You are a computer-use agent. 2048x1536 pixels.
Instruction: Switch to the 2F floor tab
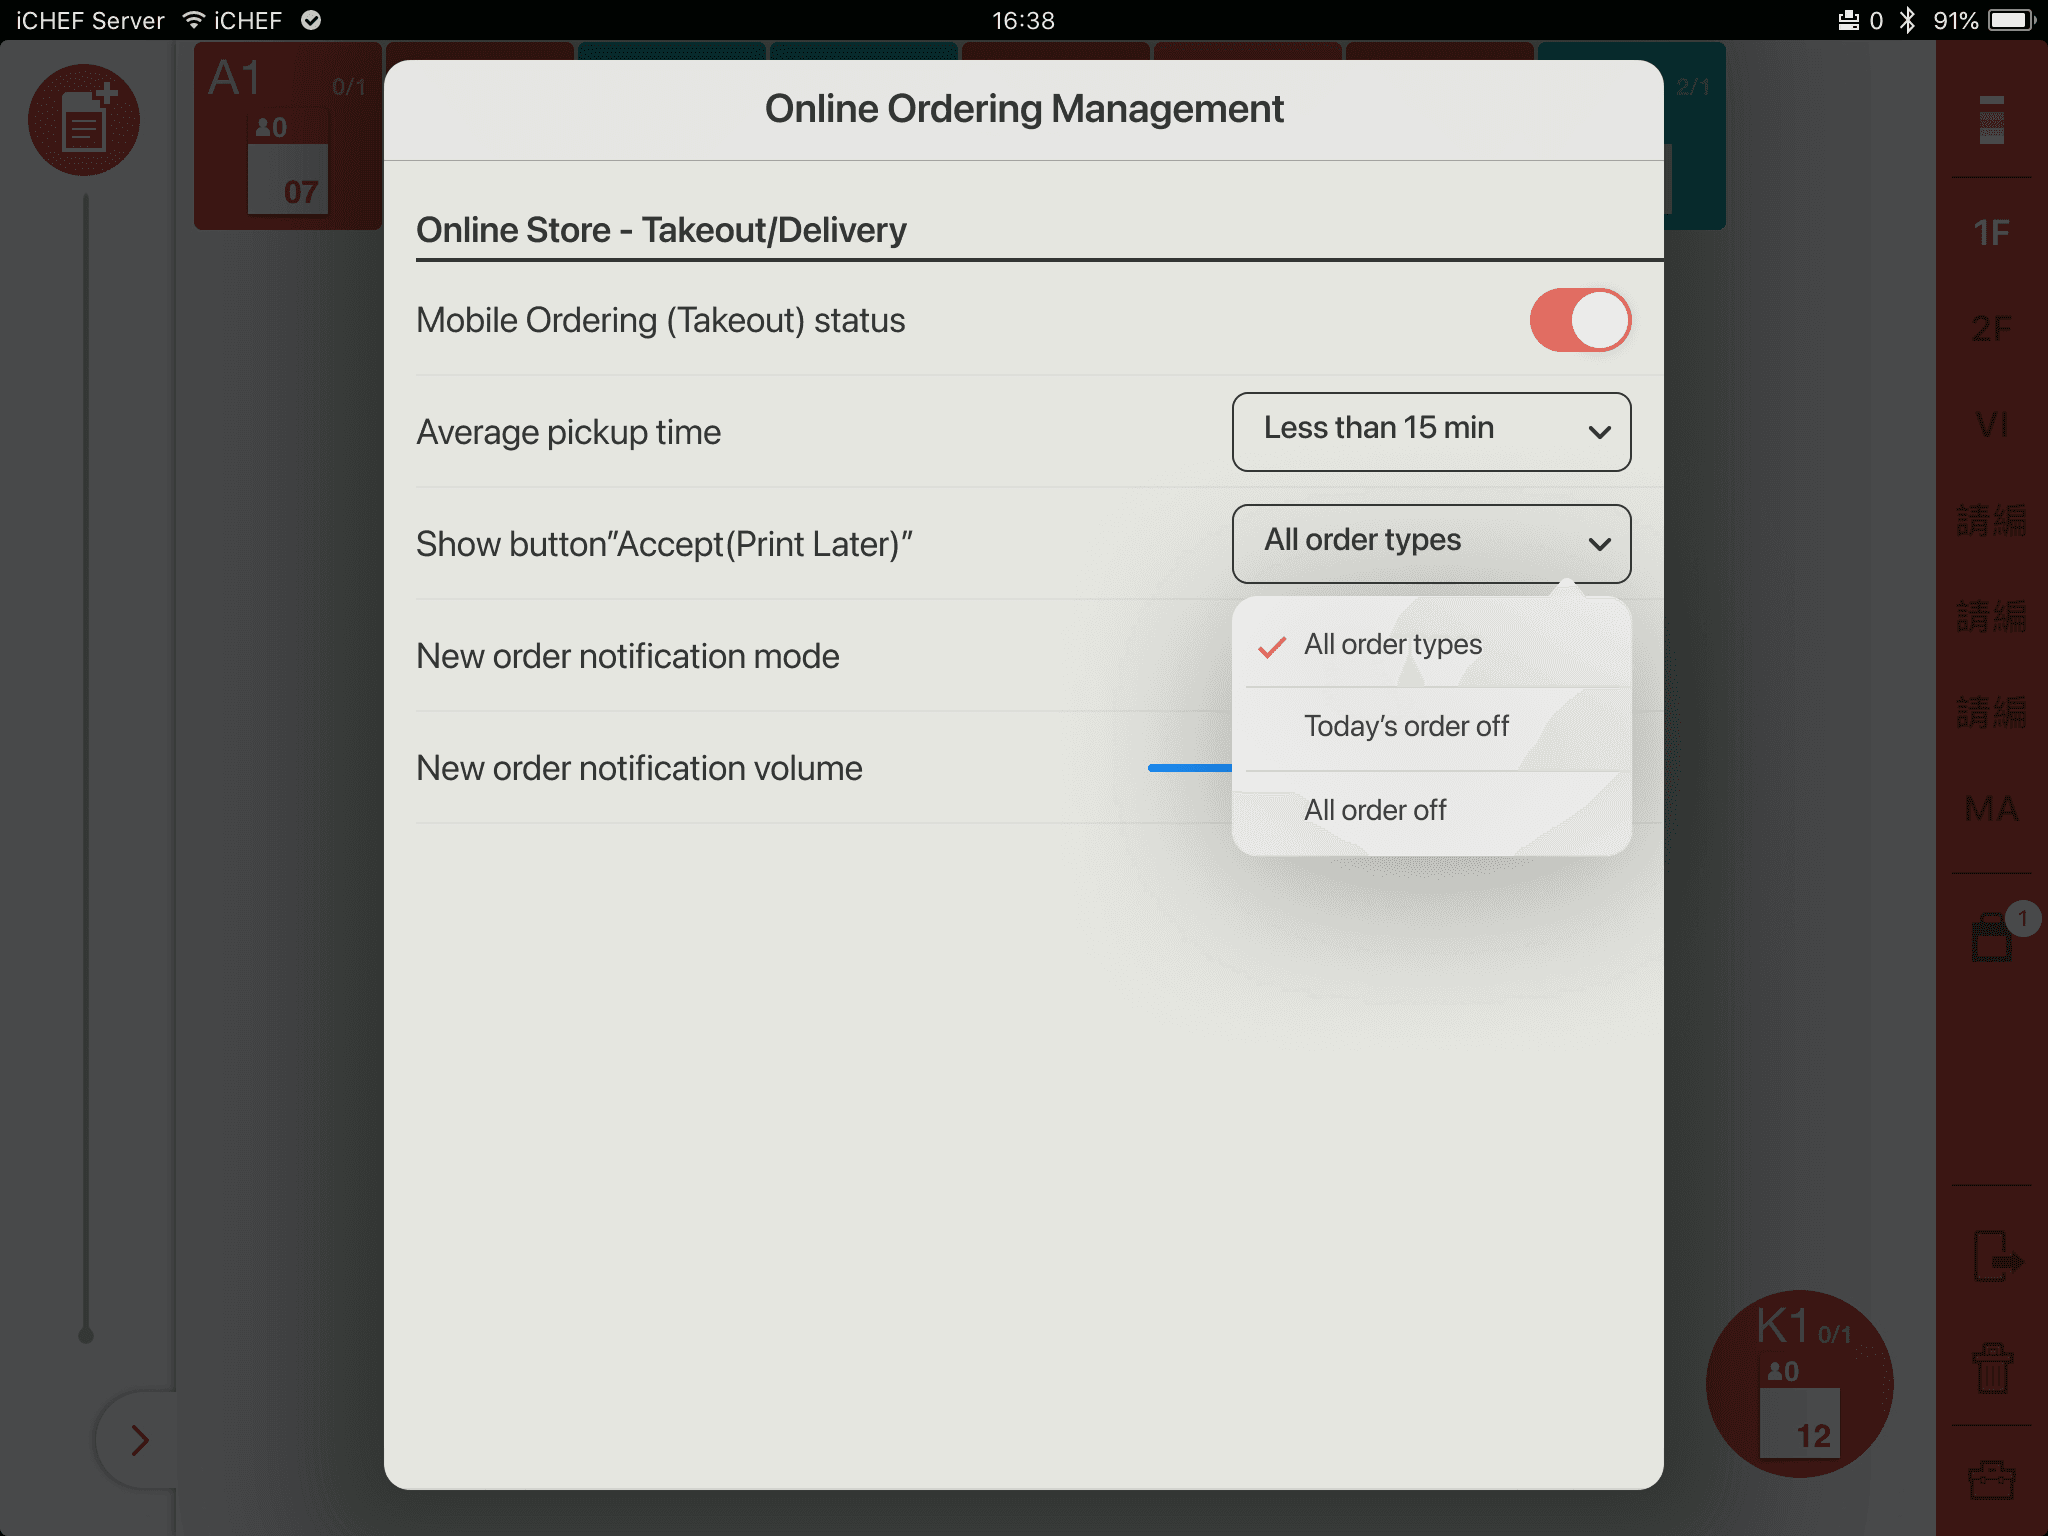[1992, 329]
